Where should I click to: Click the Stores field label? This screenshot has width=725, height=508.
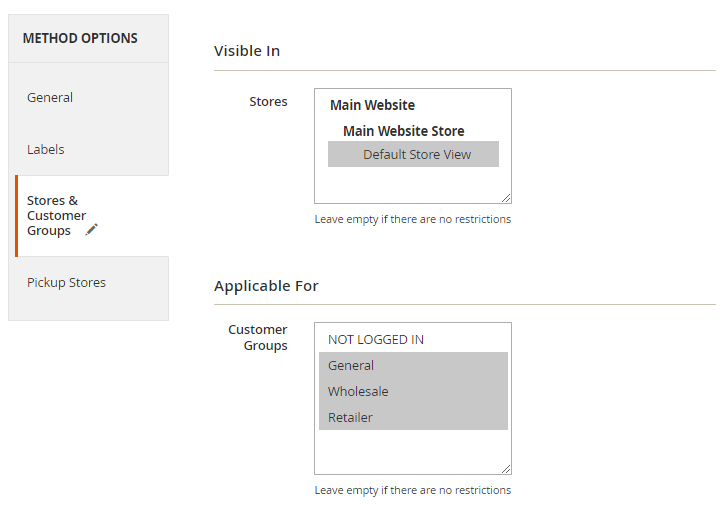pyautogui.click(x=268, y=102)
